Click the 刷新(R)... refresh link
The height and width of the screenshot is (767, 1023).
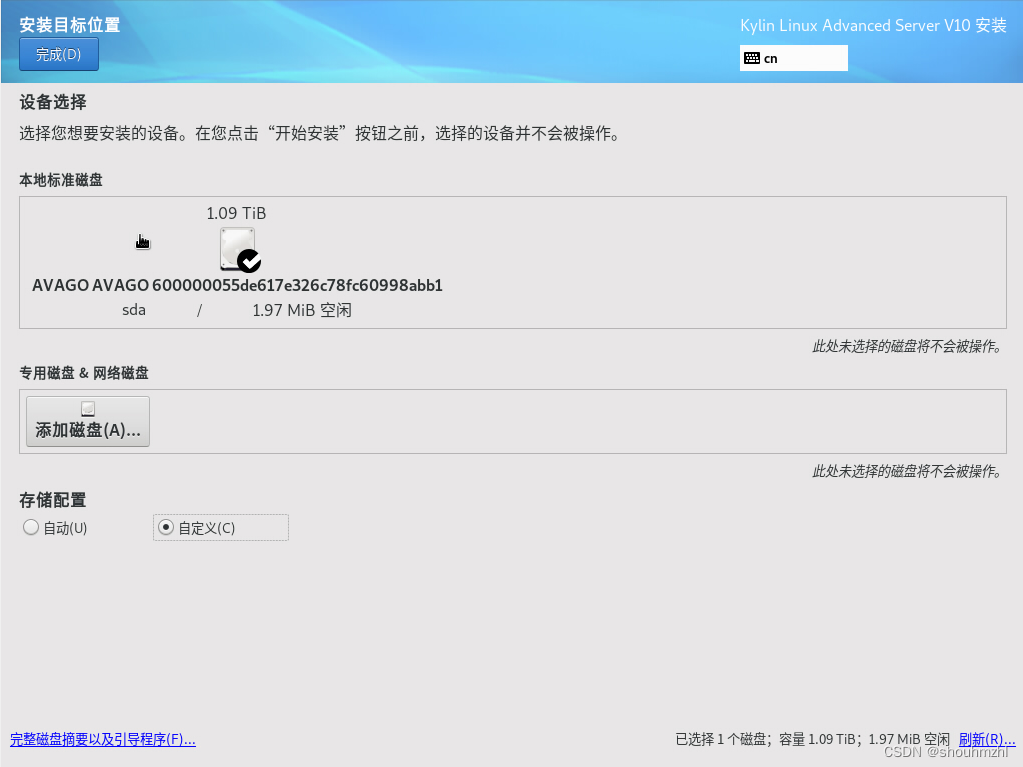pos(986,739)
